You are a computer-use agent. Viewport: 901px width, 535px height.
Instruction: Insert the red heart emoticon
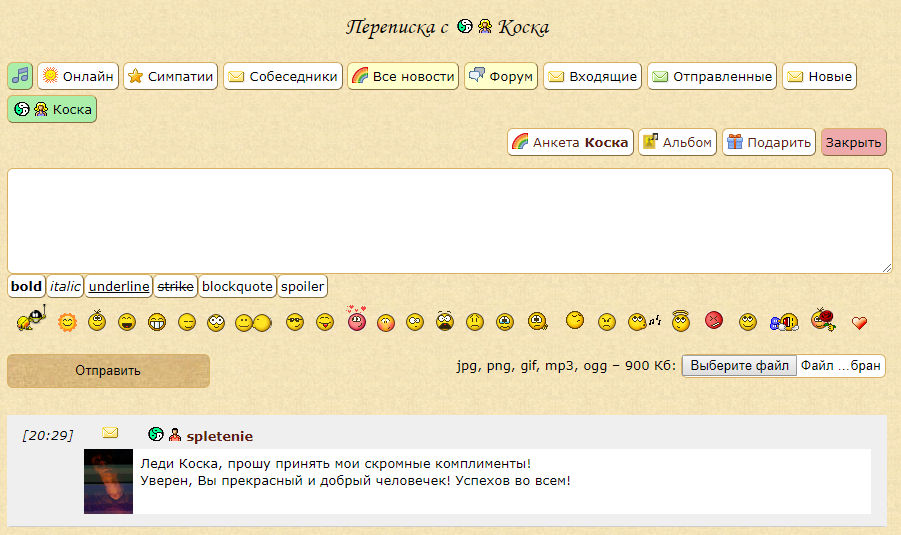click(x=859, y=322)
